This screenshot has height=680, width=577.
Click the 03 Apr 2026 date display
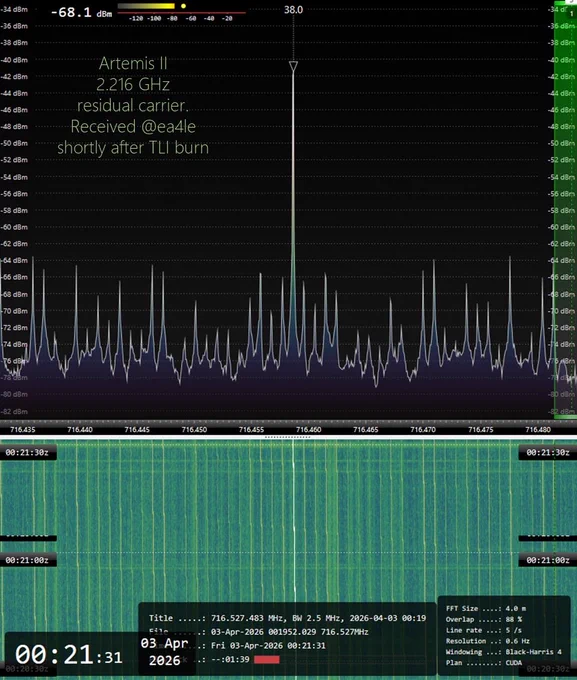tap(164, 652)
